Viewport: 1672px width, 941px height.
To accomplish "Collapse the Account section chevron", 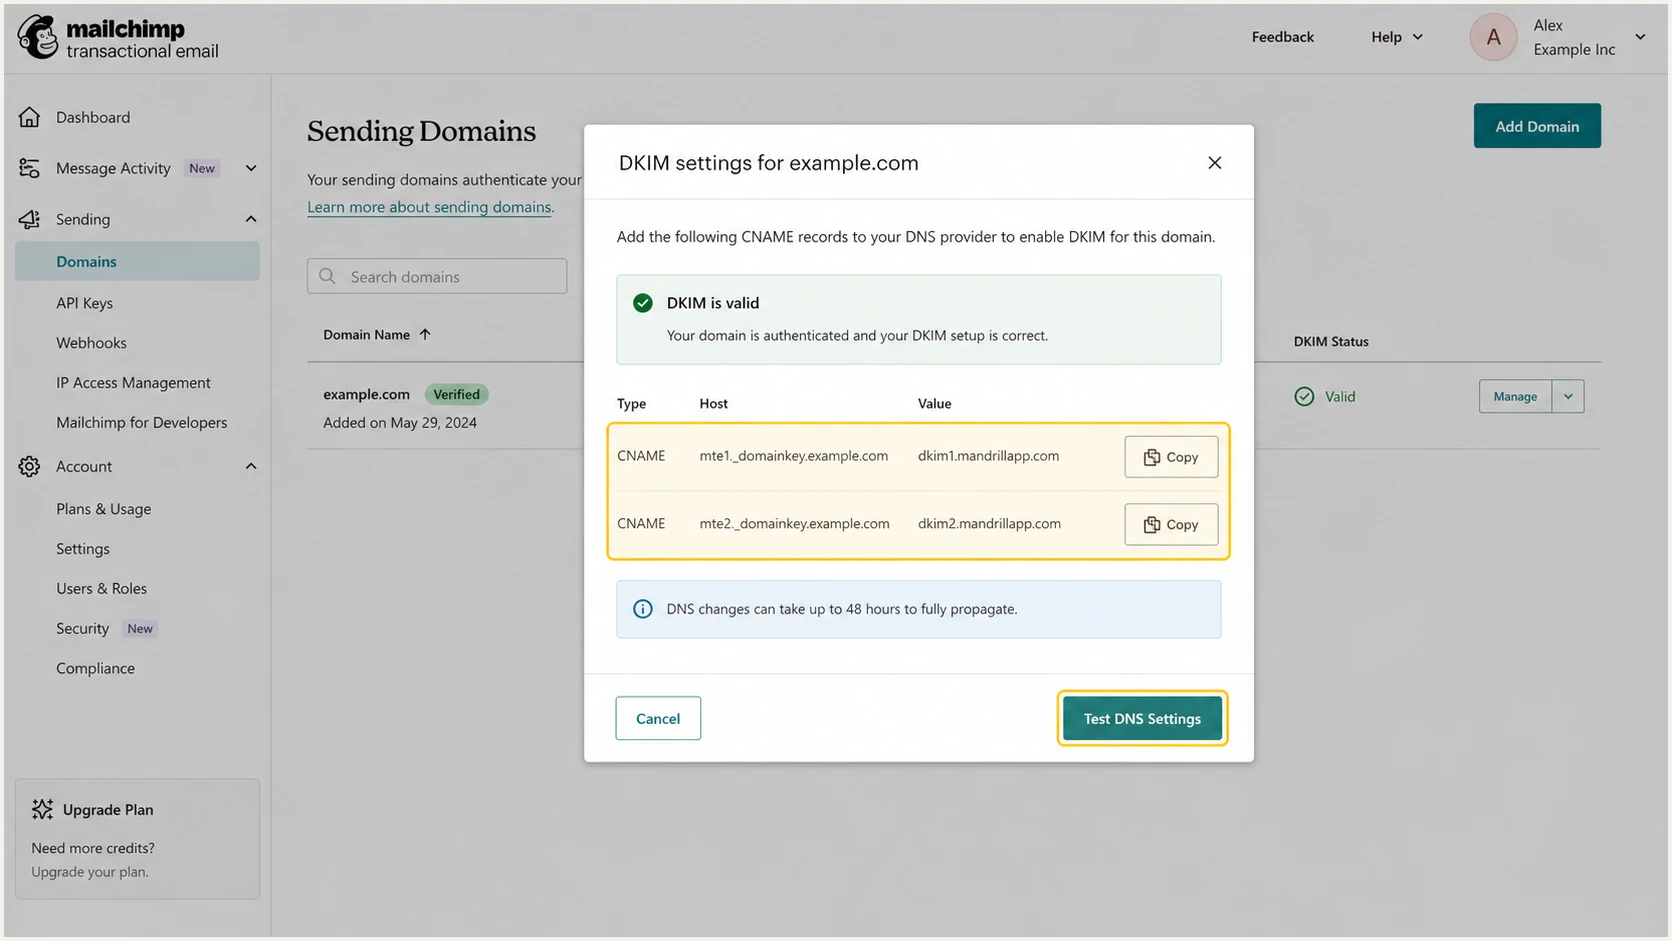I will [x=251, y=466].
